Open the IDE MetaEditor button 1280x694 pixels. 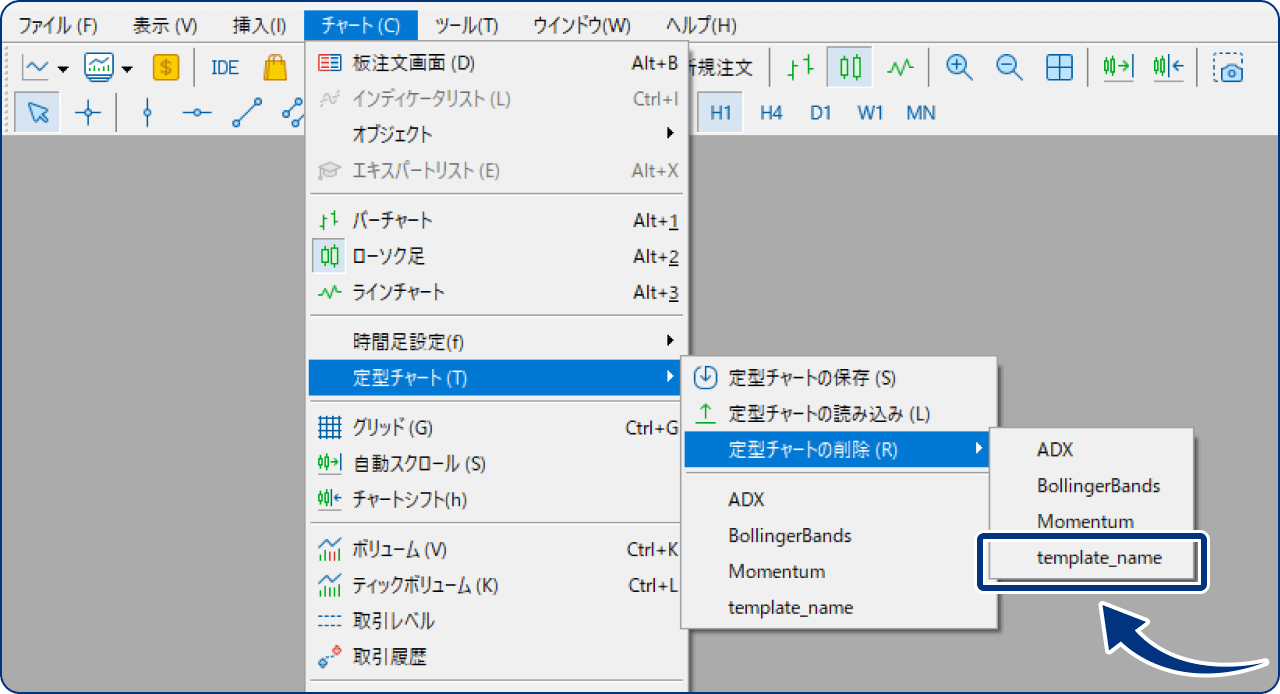[x=225, y=67]
